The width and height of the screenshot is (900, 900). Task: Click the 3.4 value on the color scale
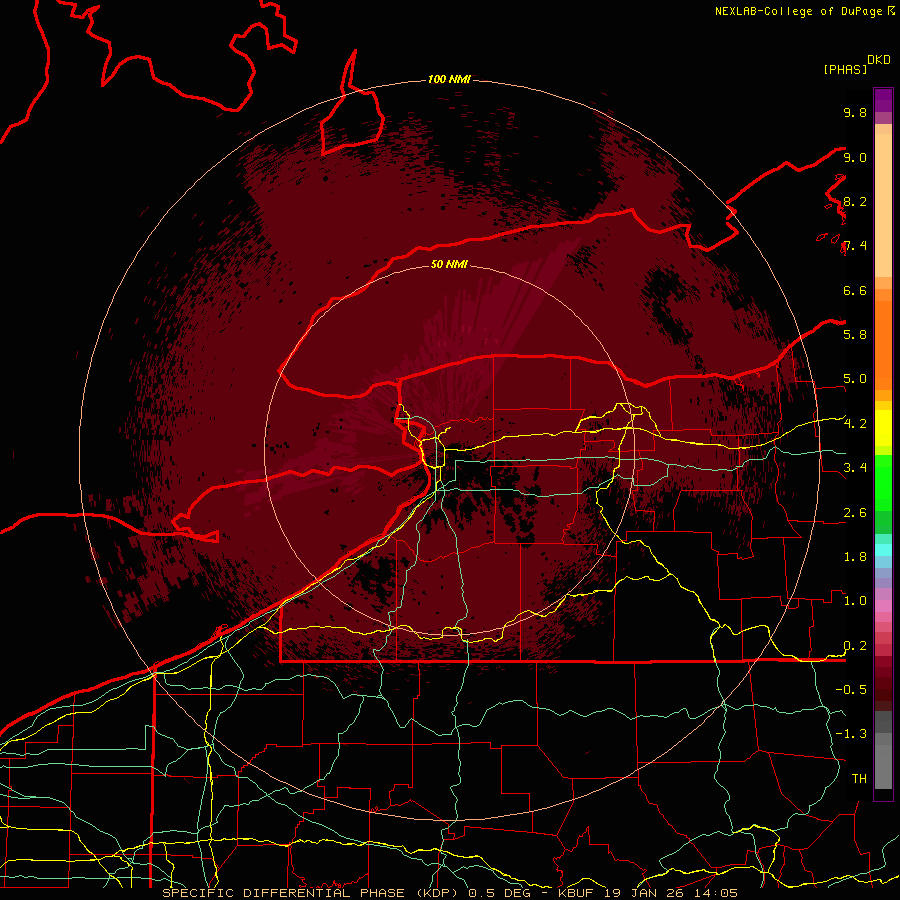click(855, 467)
